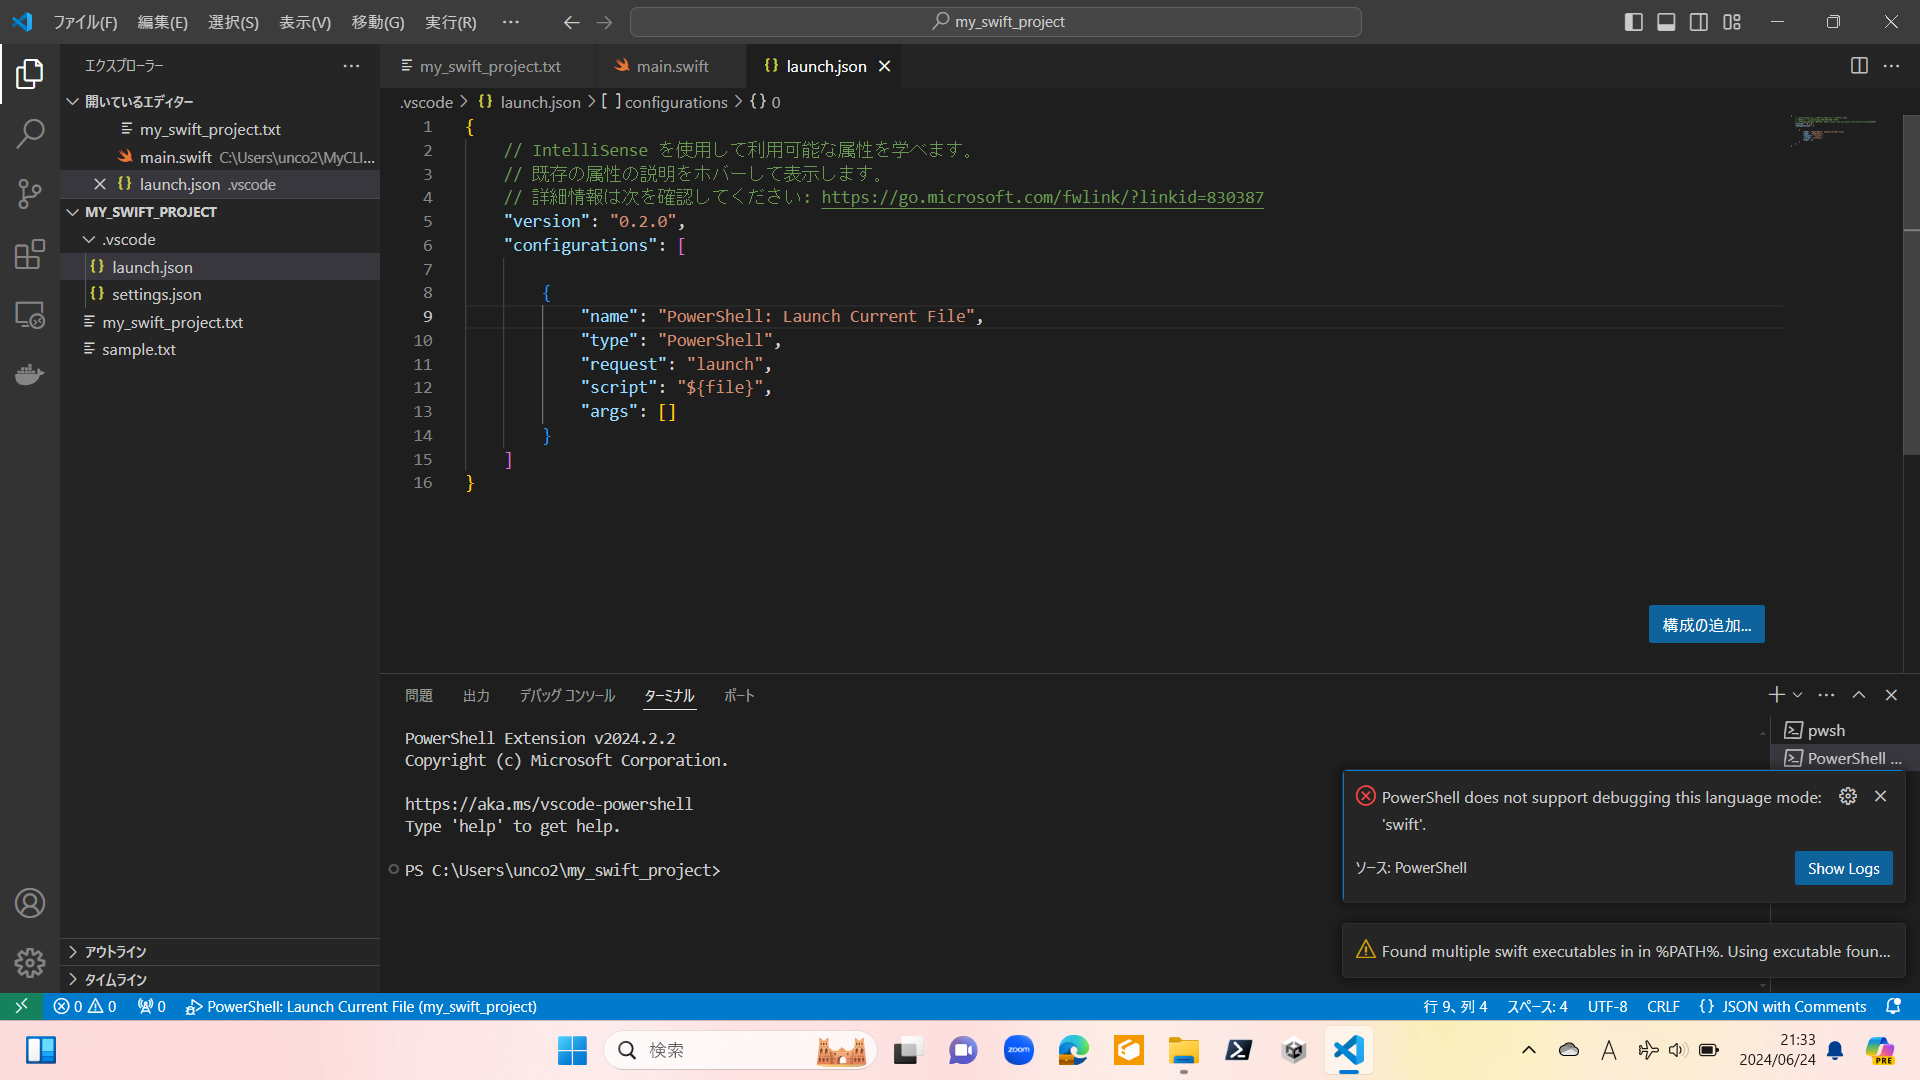Switch to the Output panel tab
The width and height of the screenshot is (1920, 1080).
tap(476, 695)
